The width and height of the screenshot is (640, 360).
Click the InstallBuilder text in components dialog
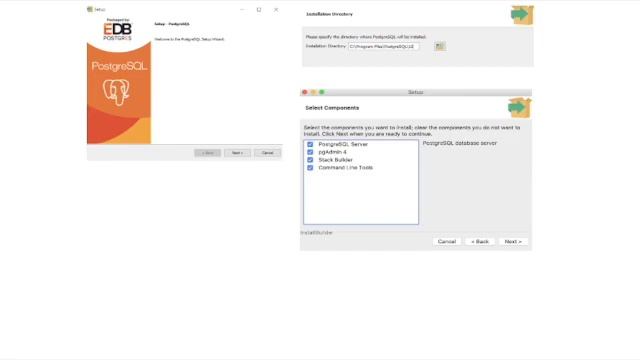pyautogui.click(x=317, y=233)
